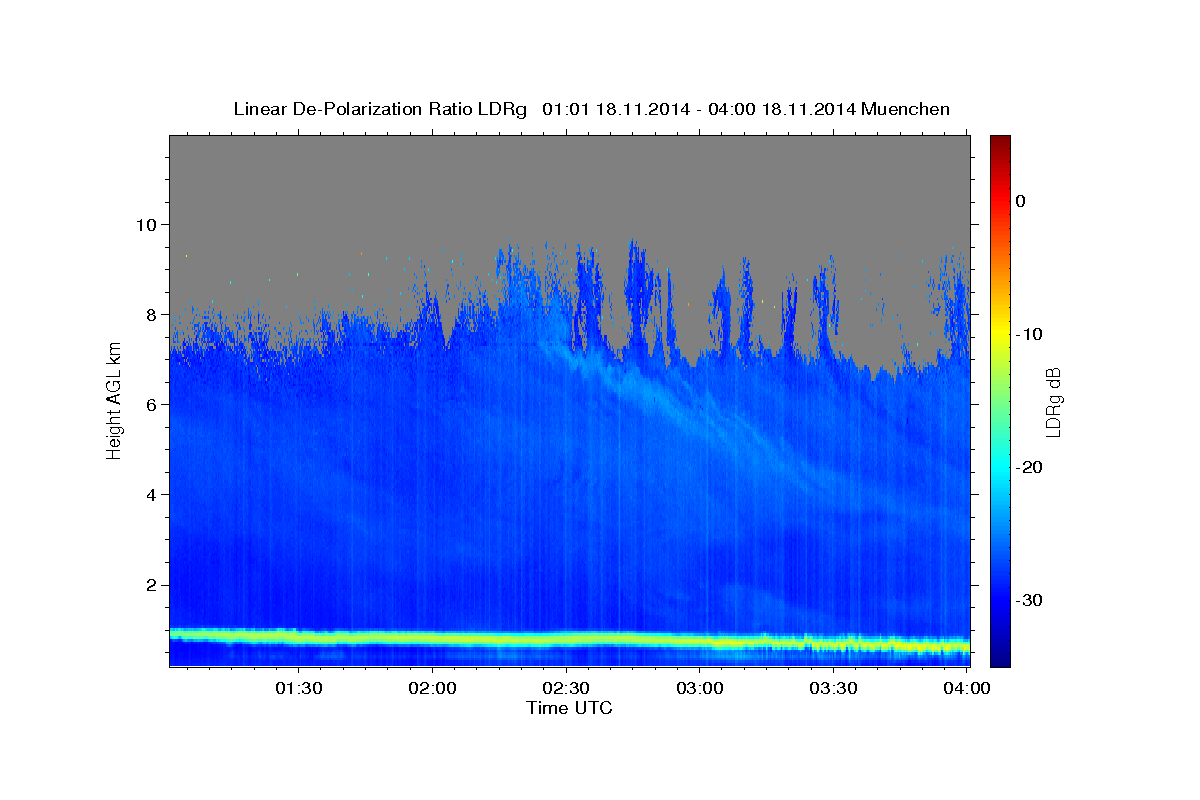Click the 'Height AGL km' axis label
This screenshot has width=1200, height=800.
click(114, 401)
